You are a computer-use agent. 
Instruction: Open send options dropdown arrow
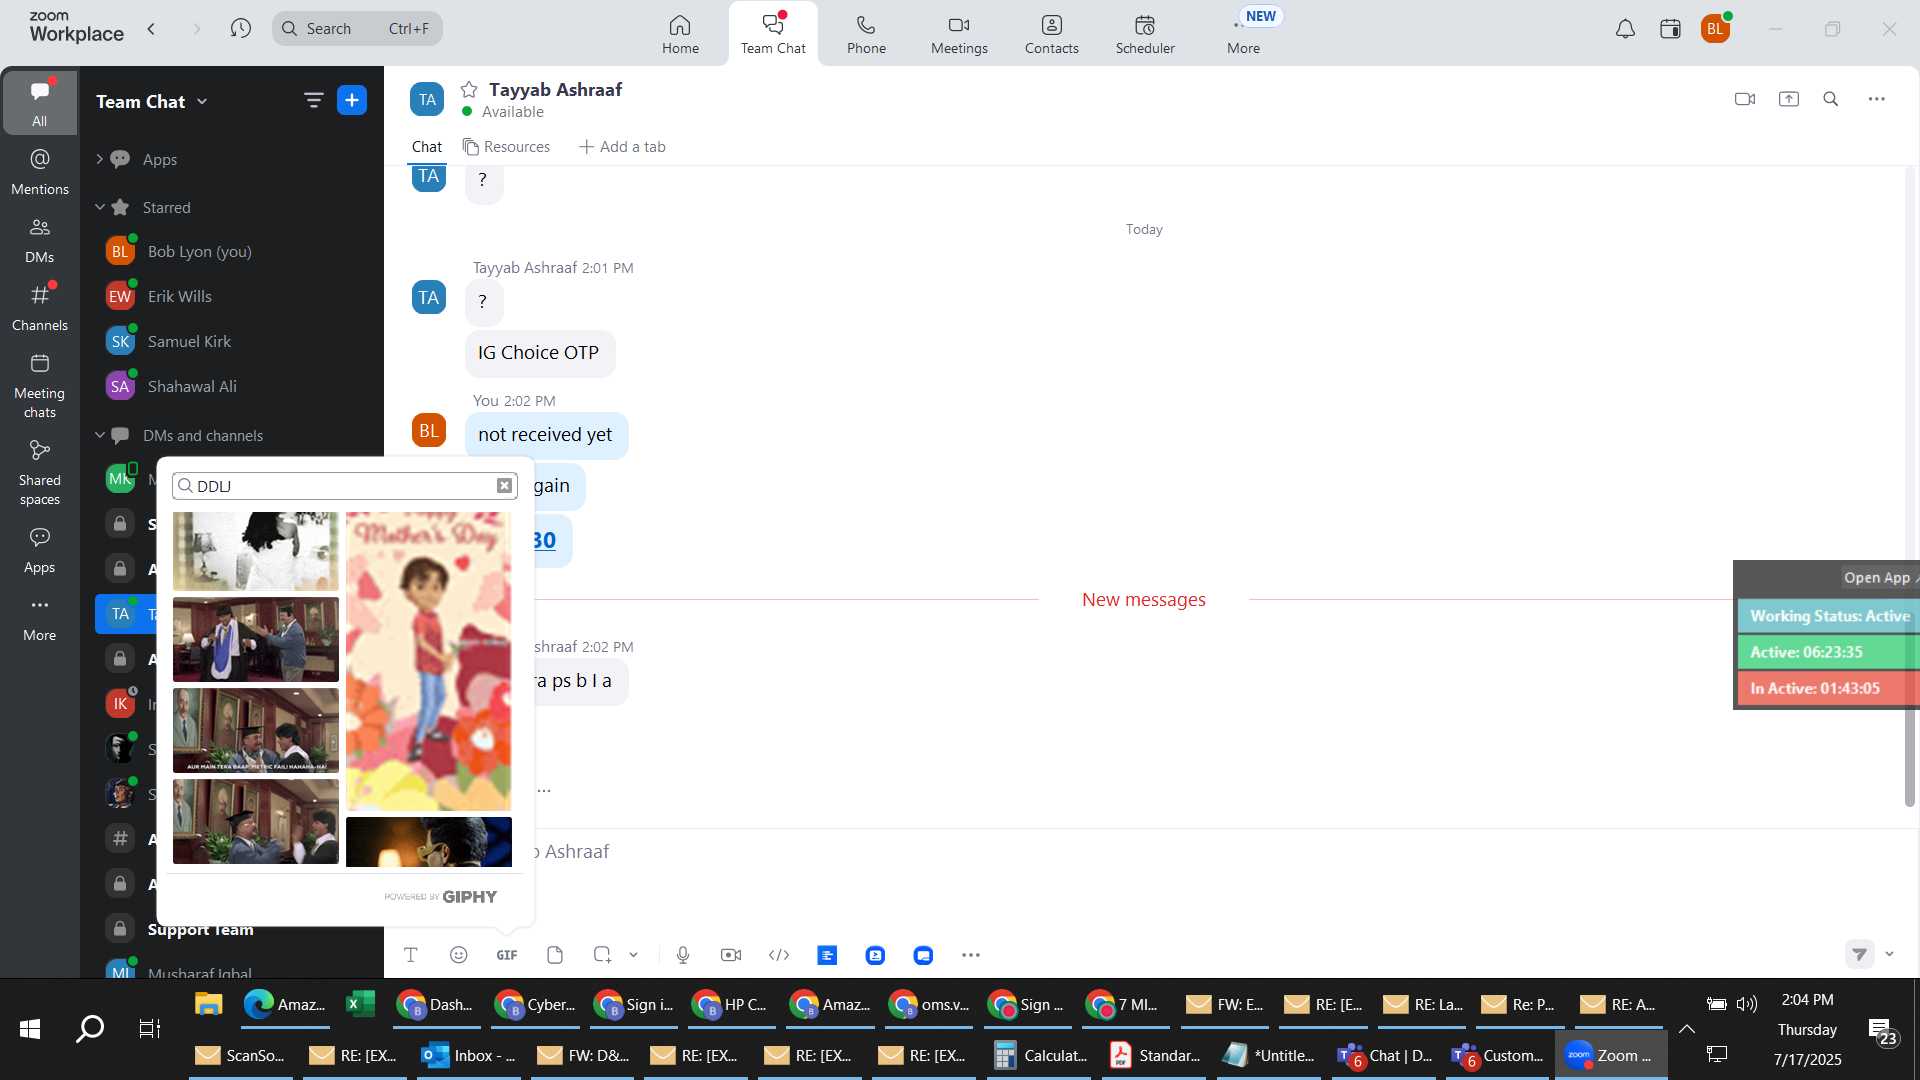[x=1889, y=954]
